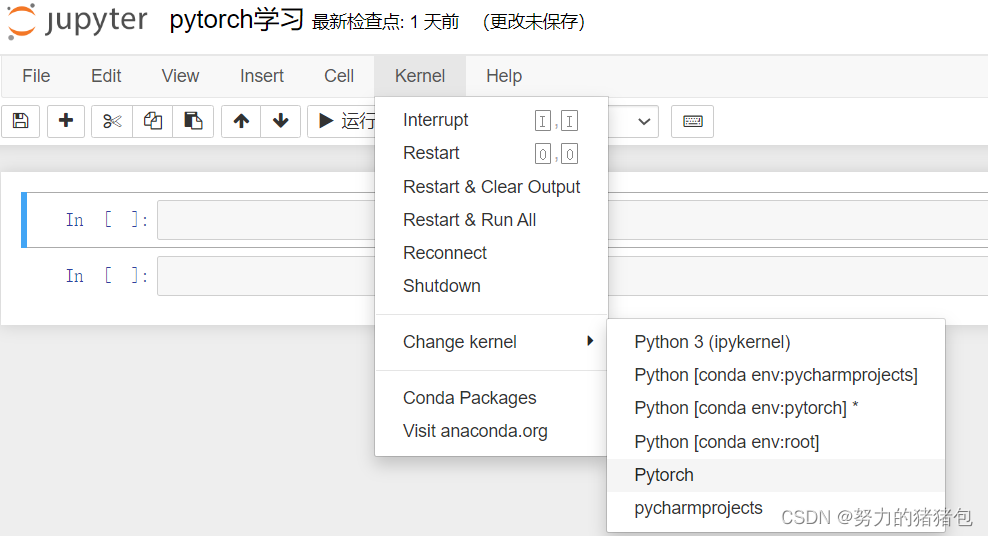Select Restart & Clear Output
This screenshot has height=536, width=988.
point(491,187)
